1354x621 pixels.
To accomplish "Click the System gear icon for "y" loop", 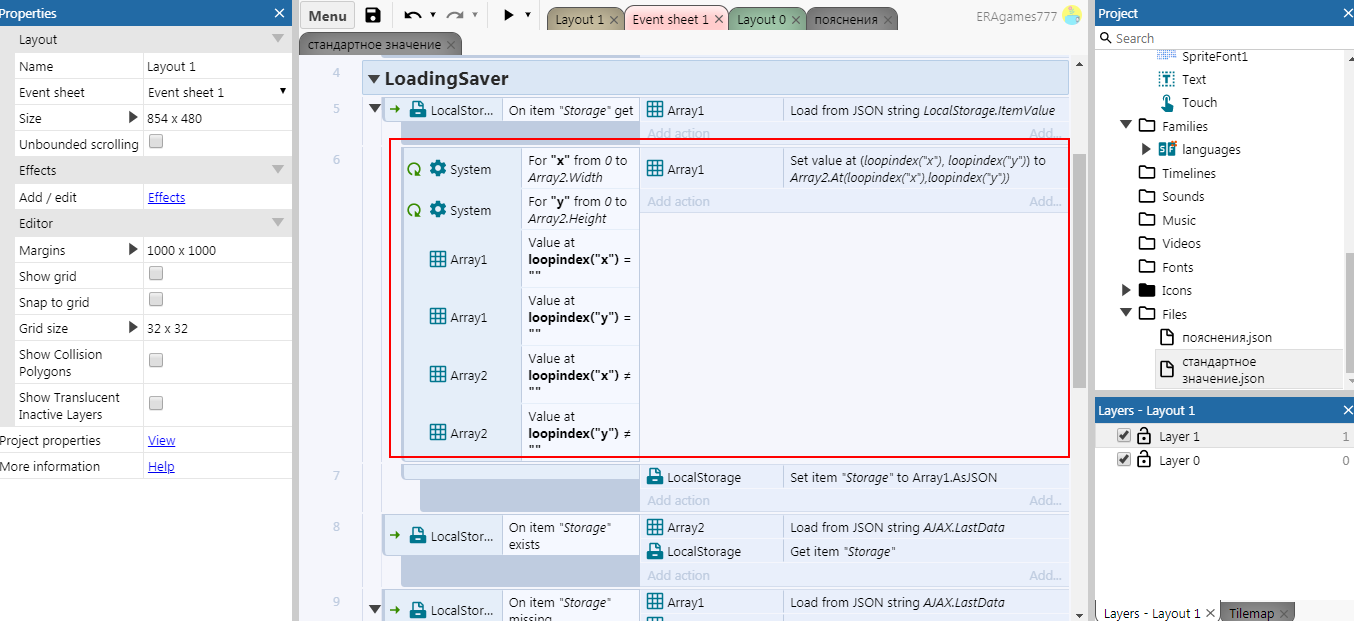I will click(x=437, y=210).
